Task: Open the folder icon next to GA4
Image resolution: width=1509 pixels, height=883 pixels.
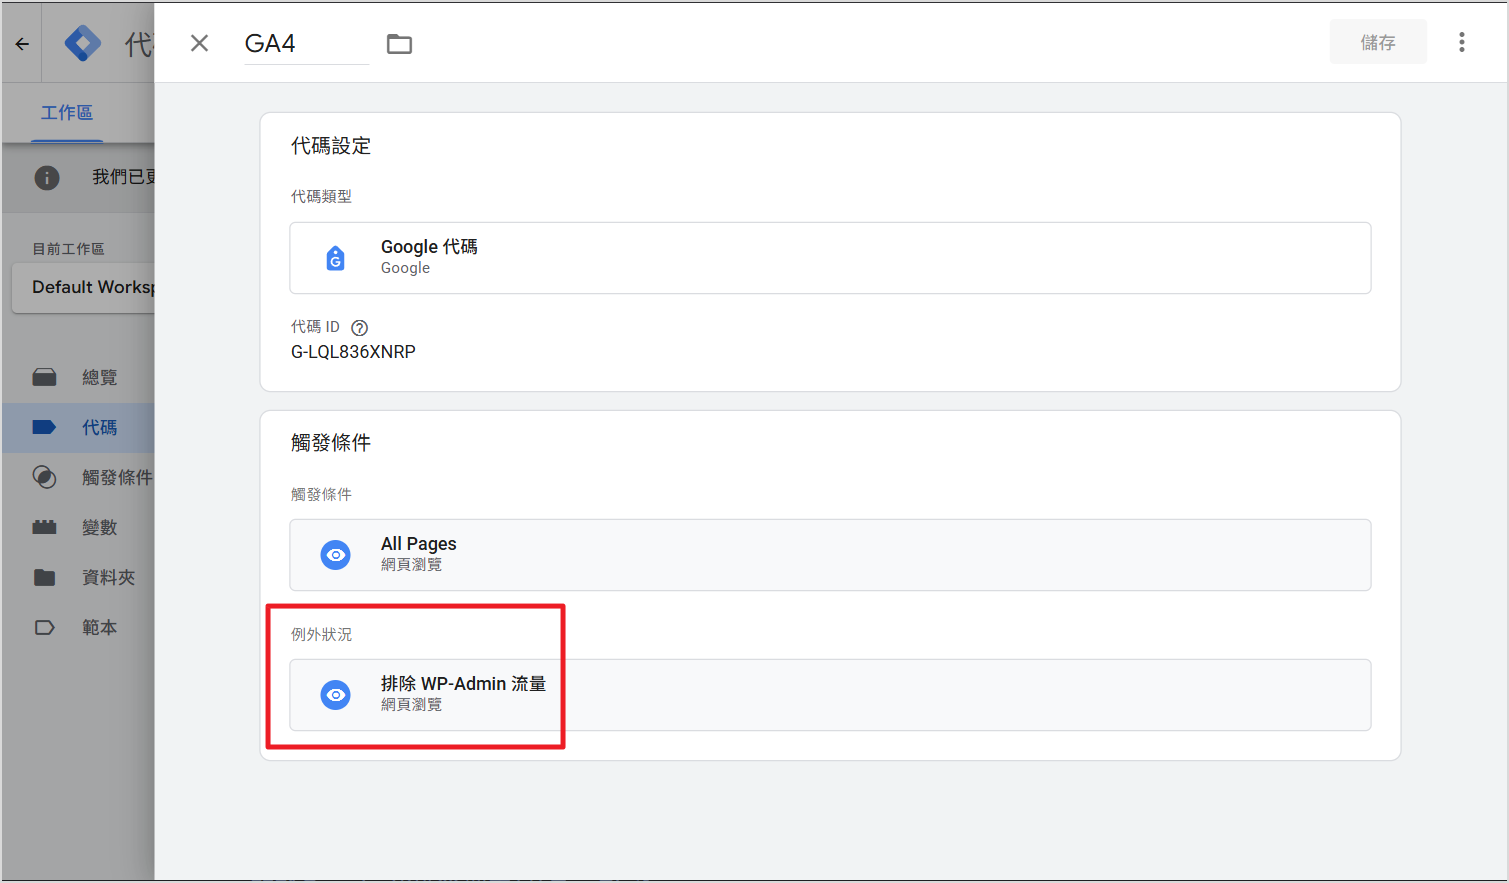Action: coord(399,43)
